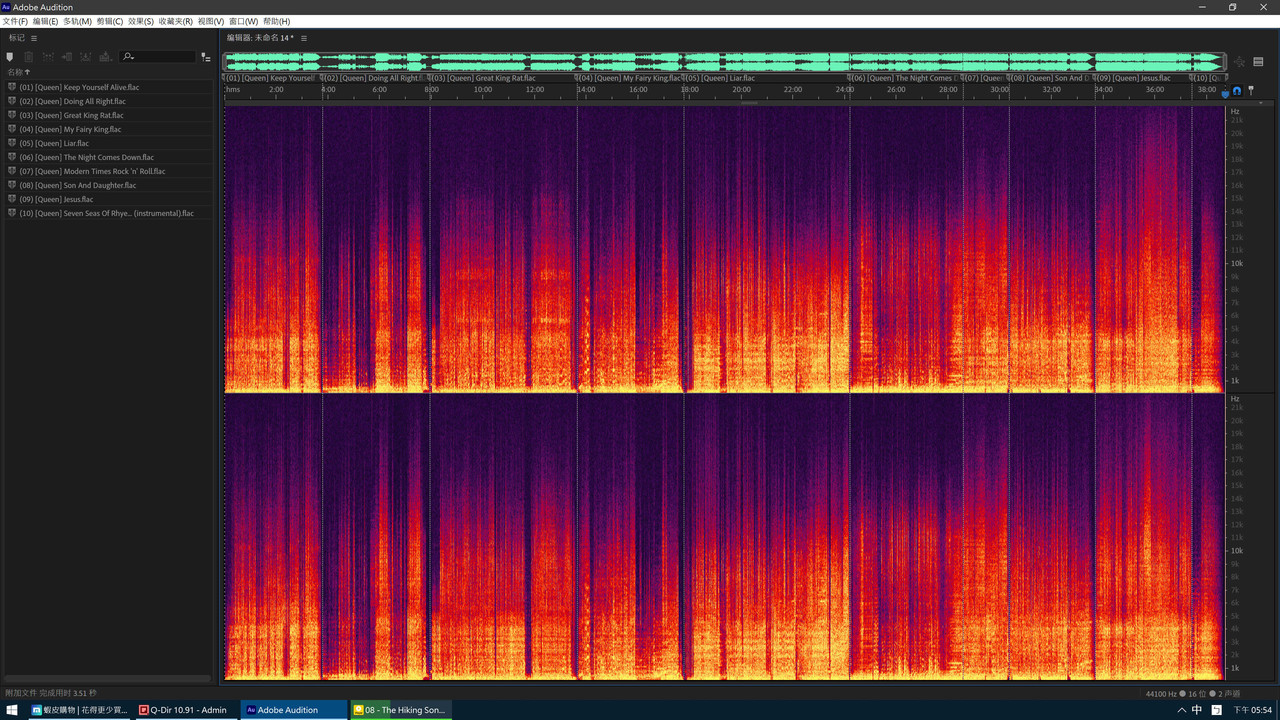The height and width of the screenshot is (720, 1280).
Task: Open the 视图(V) menu
Action: click(211, 21)
